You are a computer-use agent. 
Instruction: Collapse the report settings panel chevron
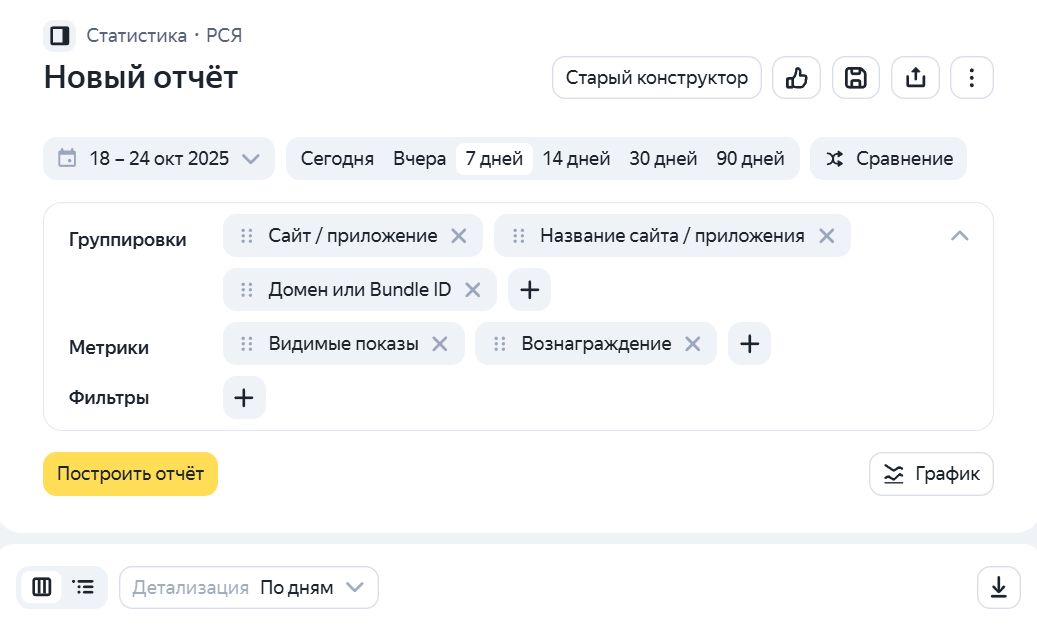point(959,236)
